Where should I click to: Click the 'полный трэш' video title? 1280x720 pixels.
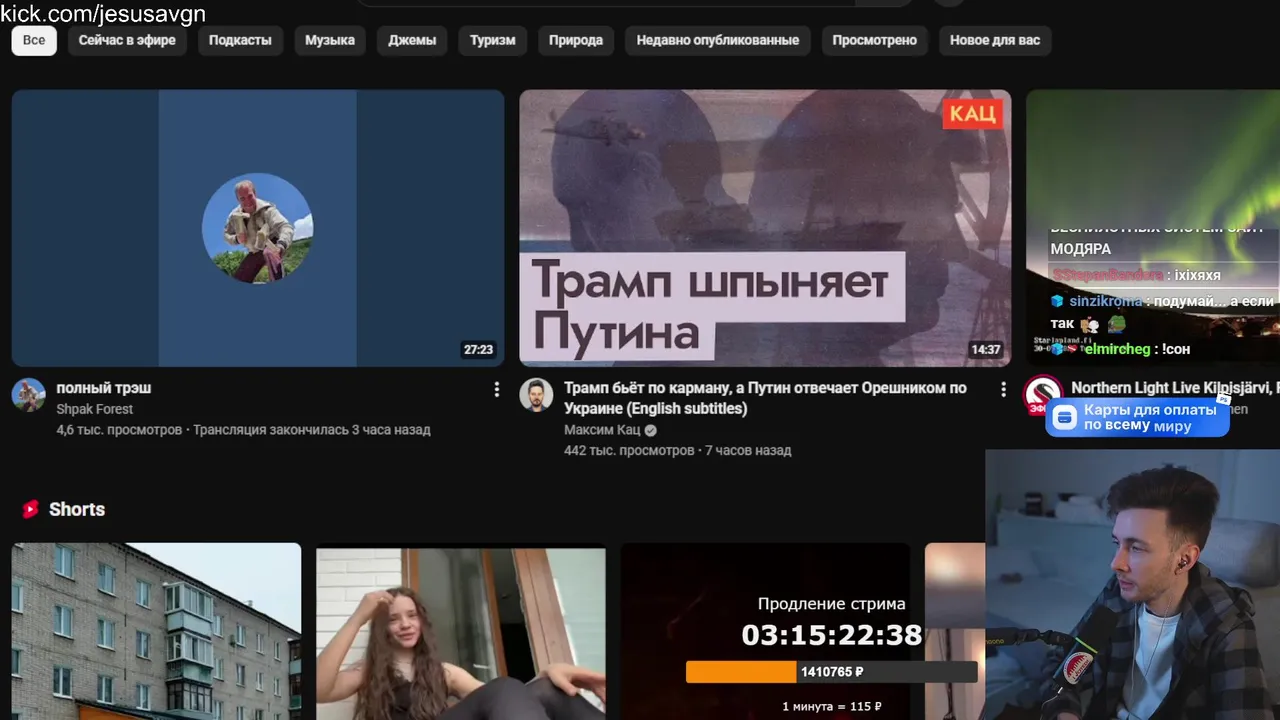point(104,388)
